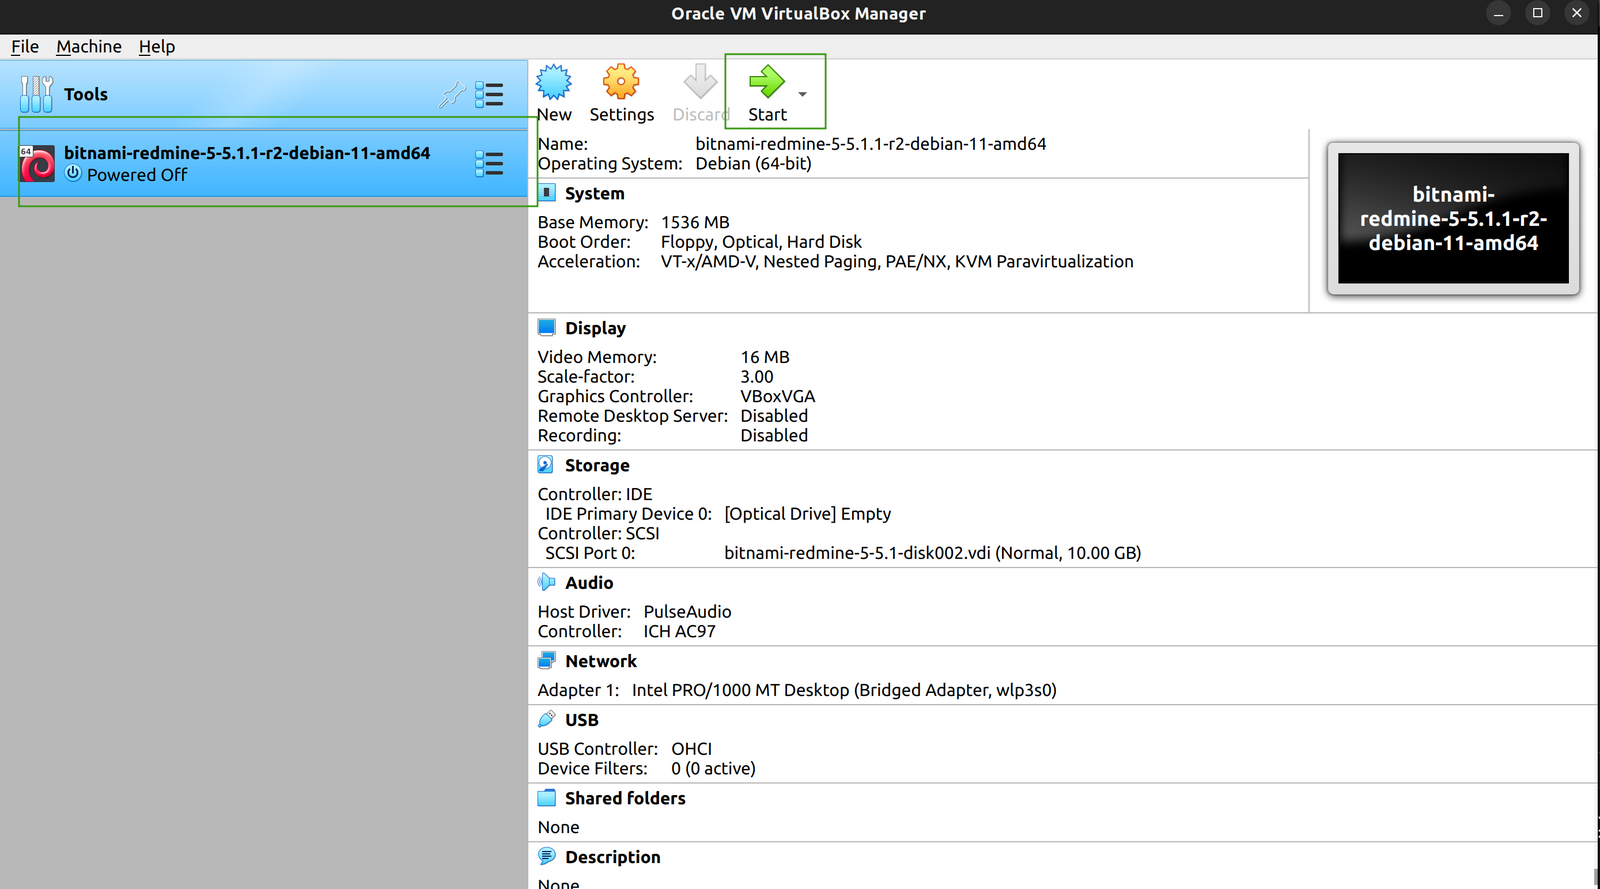Click the System section header
Image resolution: width=1600 pixels, height=889 pixels.
[x=594, y=194]
